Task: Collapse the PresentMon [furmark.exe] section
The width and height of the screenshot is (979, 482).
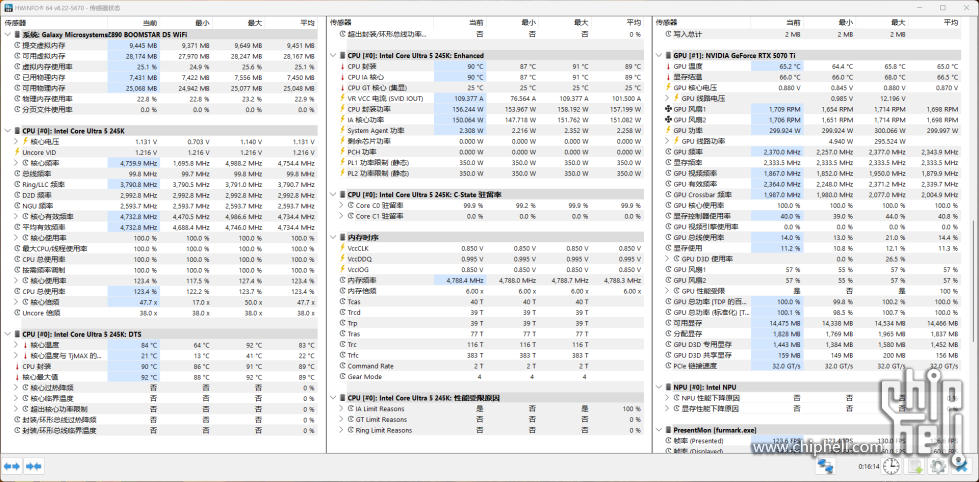Action: click(x=659, y=430)
